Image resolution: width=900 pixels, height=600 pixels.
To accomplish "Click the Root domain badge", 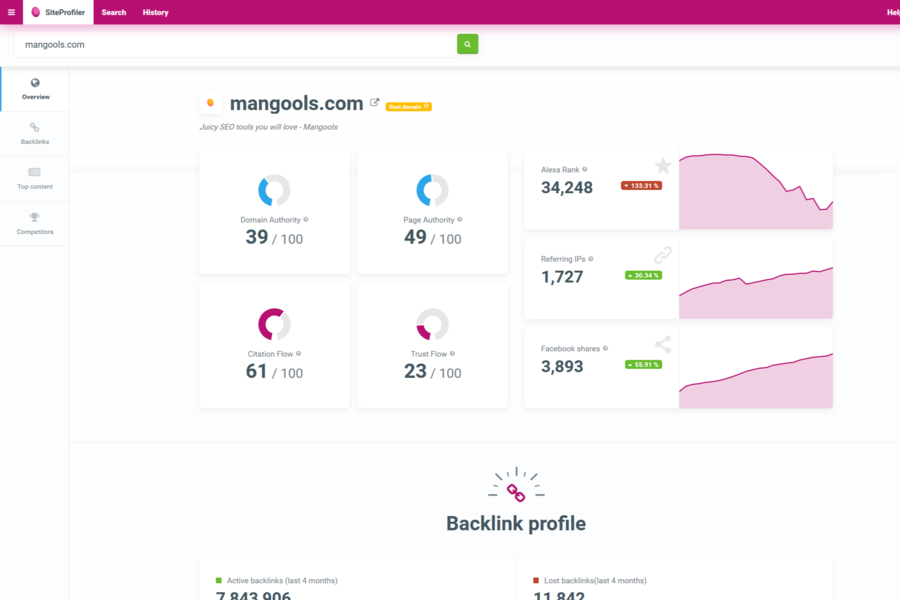I will coord(408,107).
